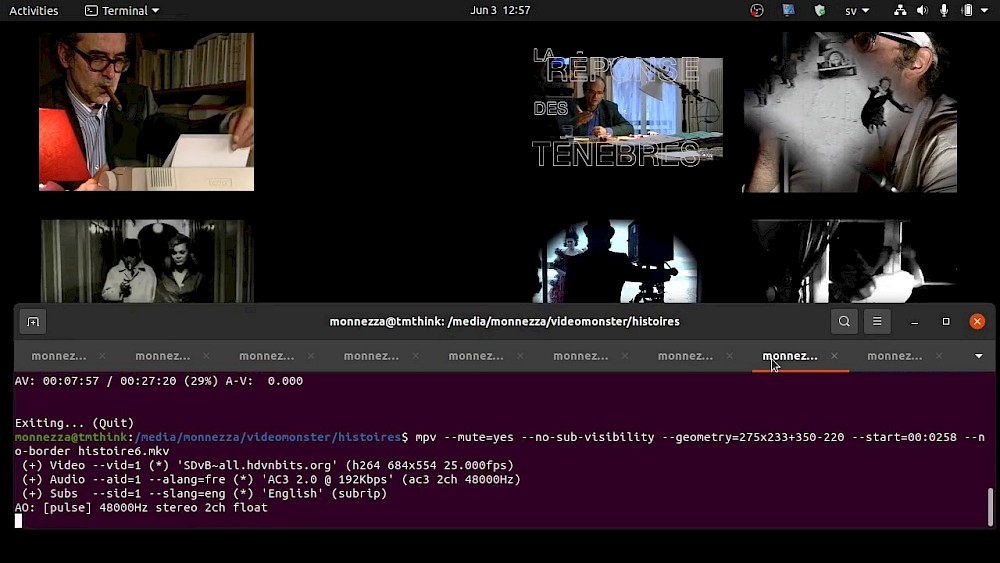Click the La Réponse des Ténèbres video
1000x563 pixels.
627,110
